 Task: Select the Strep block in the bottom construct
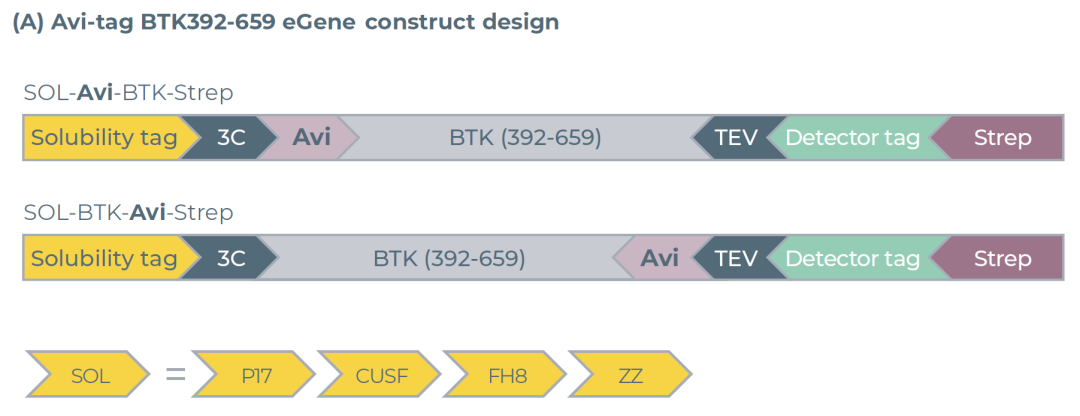[1002, 258]
